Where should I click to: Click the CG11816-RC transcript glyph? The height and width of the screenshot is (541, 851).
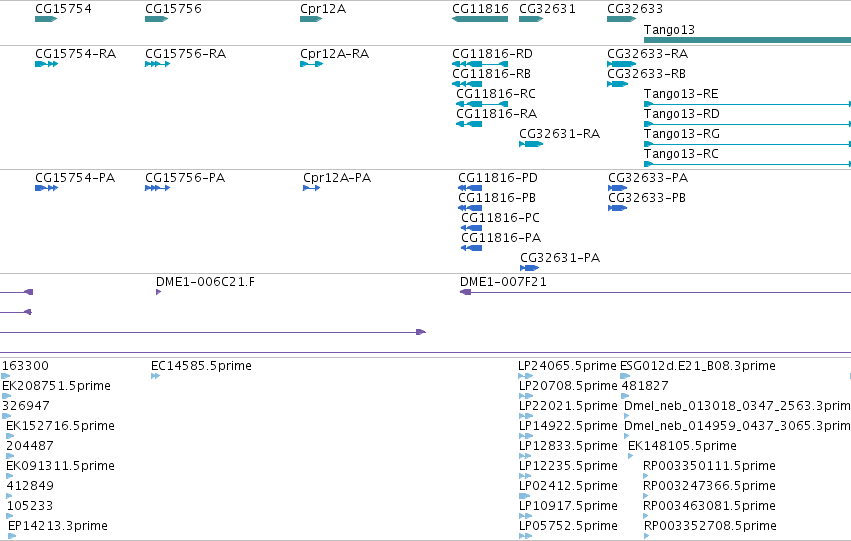pyautogui.click(x=482, y=104)
